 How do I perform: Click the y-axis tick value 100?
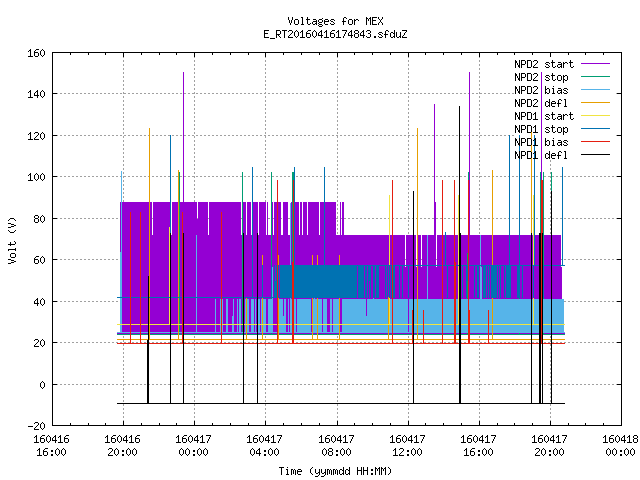(x=36, y=177)
